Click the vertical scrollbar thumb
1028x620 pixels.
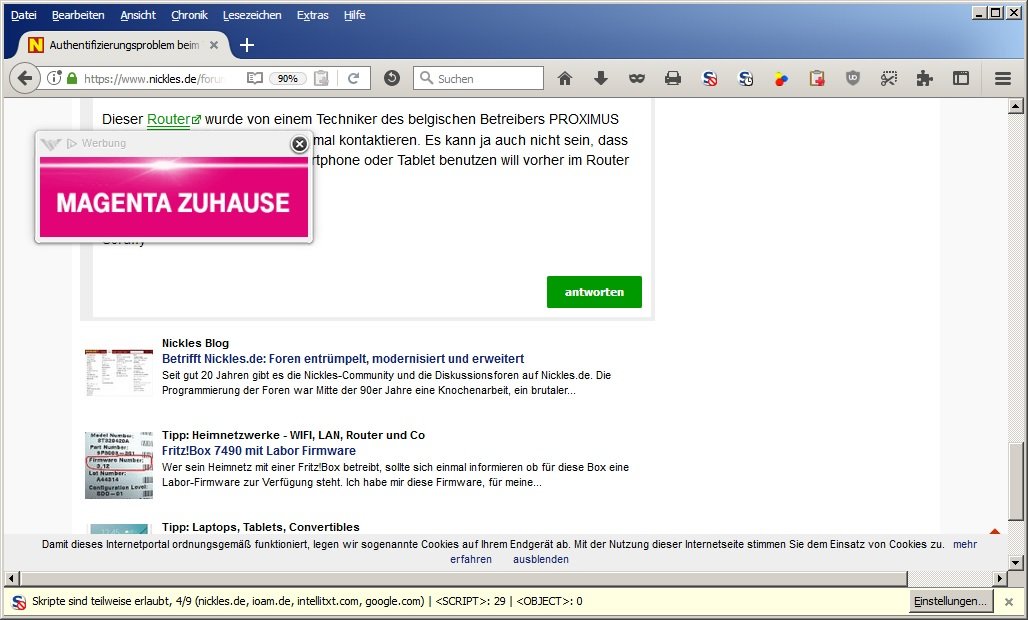tap(1016, 480)
